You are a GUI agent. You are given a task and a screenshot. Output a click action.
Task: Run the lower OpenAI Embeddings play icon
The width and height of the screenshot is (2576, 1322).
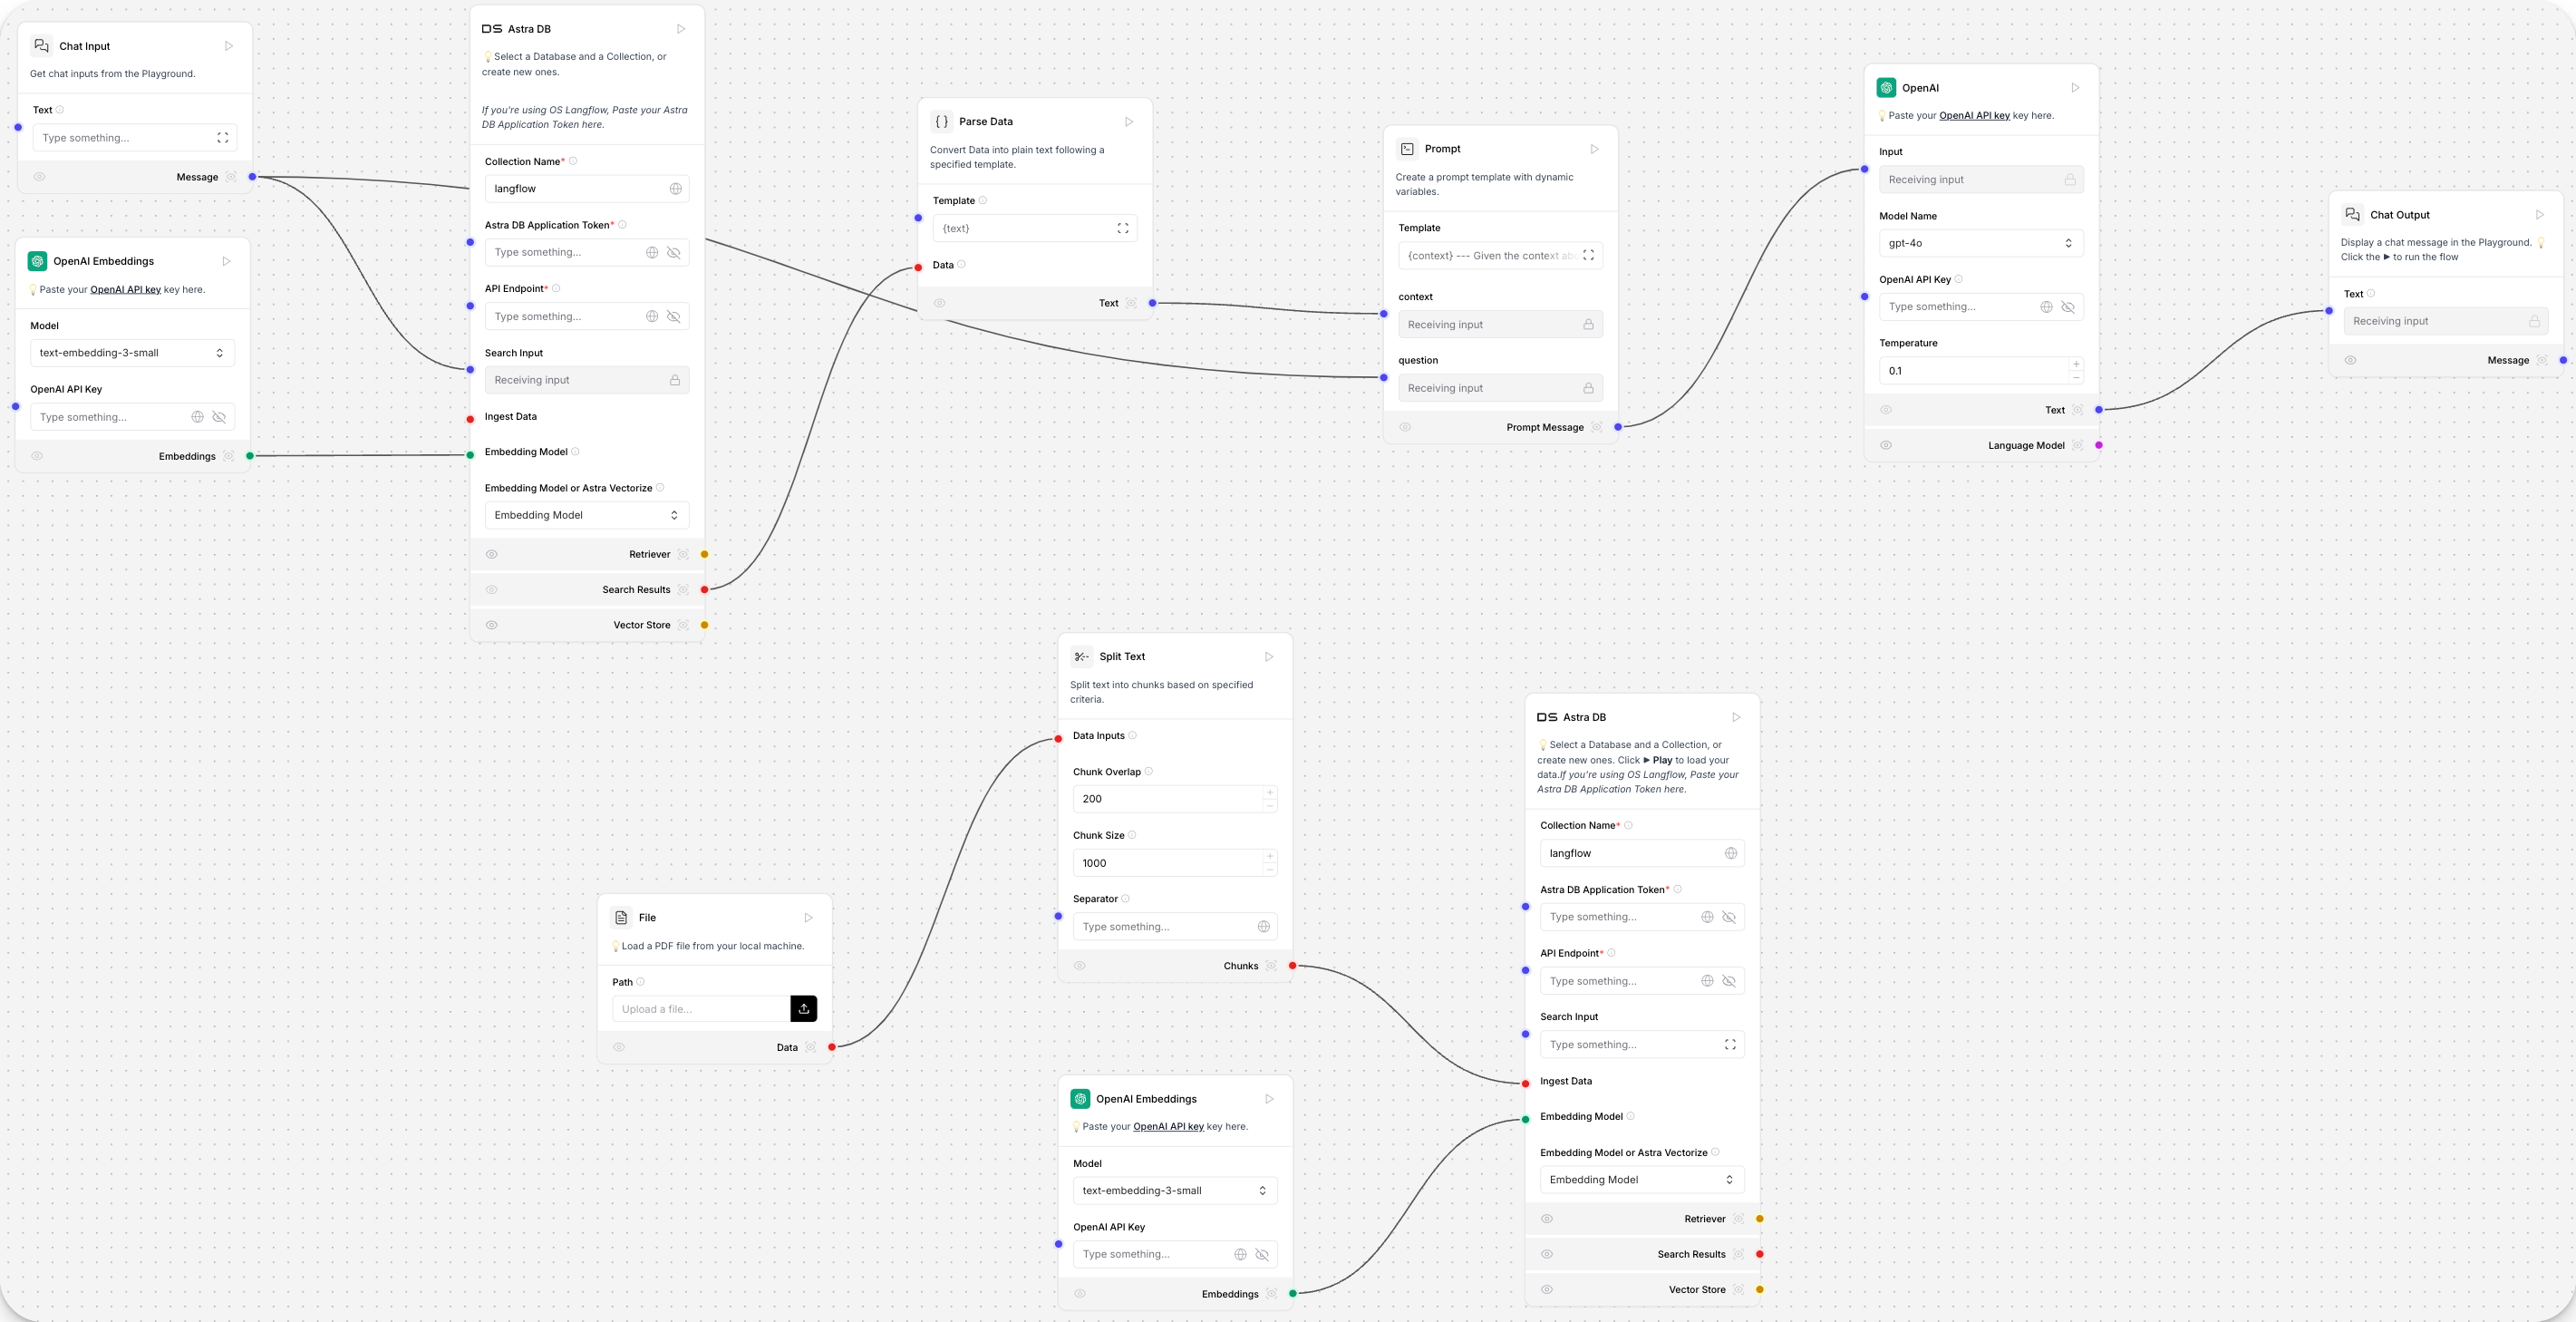(x=1270, y=1099)
